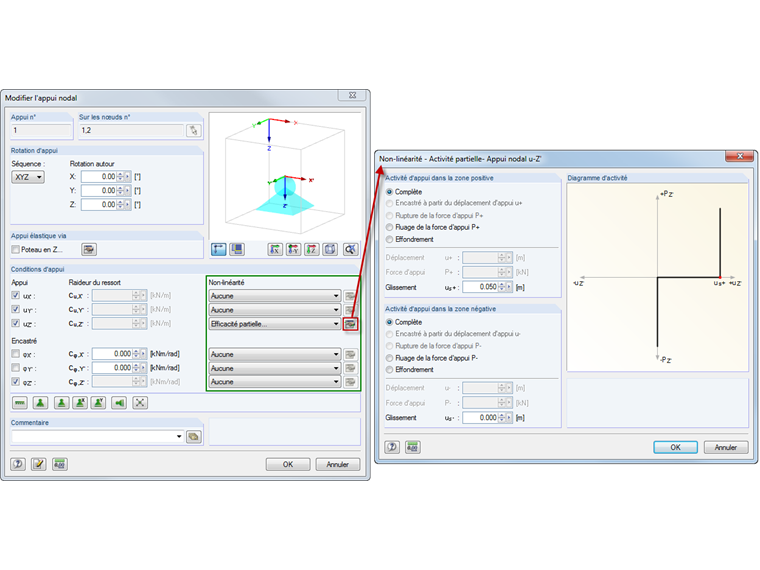
Task: Close the Non-linéarité dialog
Action: (x=740, y=156)
